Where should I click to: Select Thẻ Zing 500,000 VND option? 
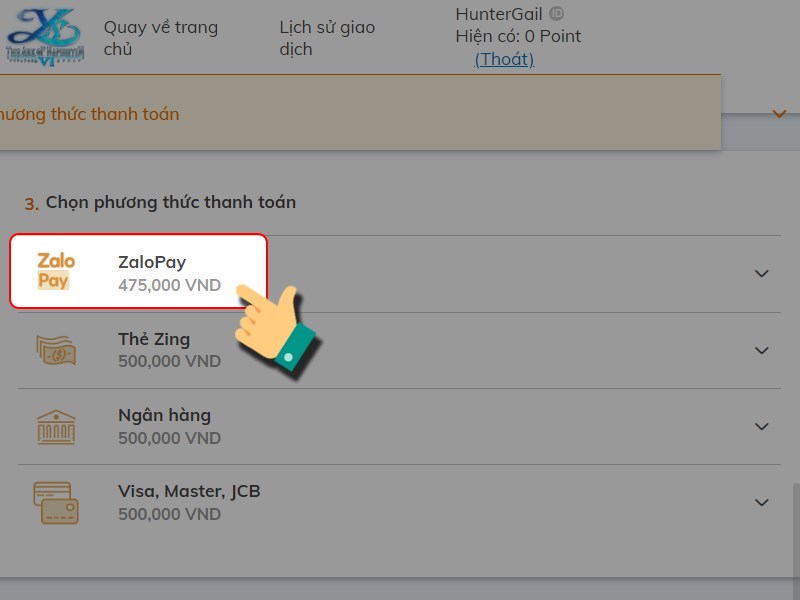point(169,350)
